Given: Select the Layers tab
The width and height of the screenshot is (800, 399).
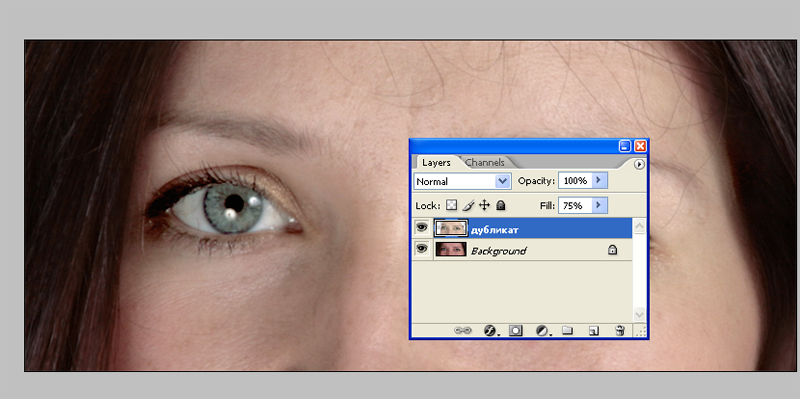Looking at the screenshot, I should [436, 162].
